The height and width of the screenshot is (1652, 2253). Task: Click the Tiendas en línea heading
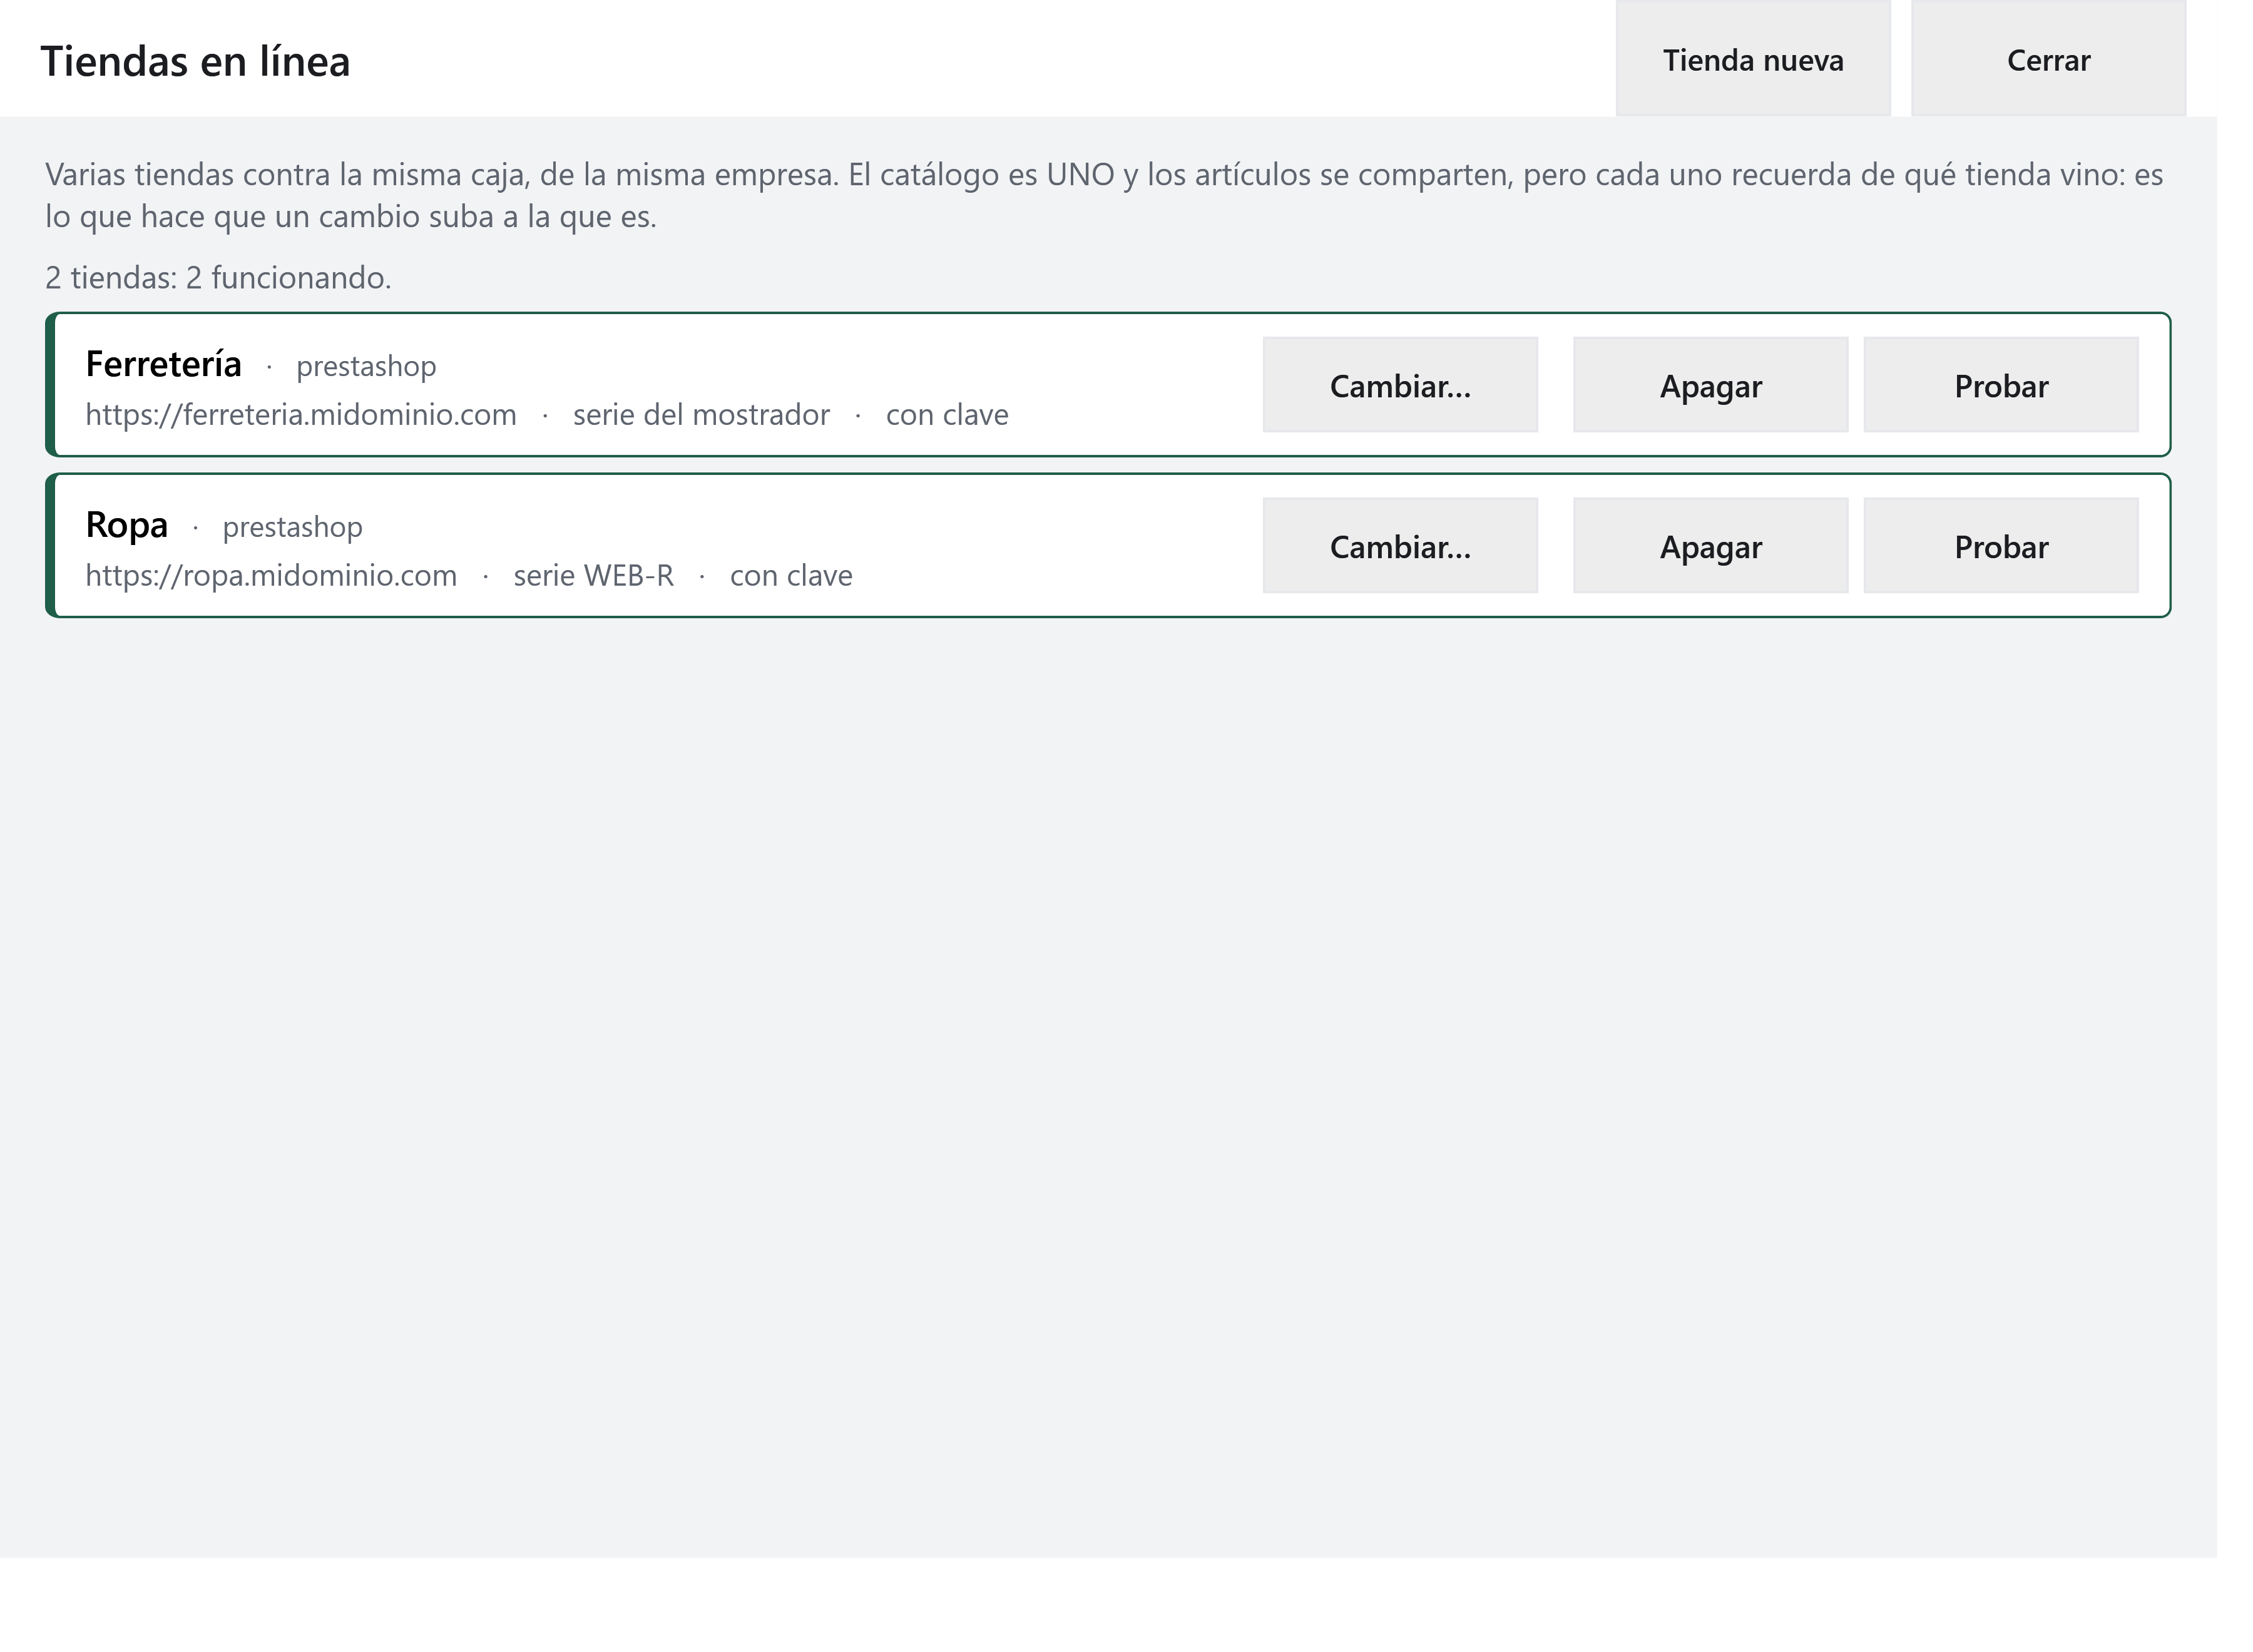coord(195,61)
